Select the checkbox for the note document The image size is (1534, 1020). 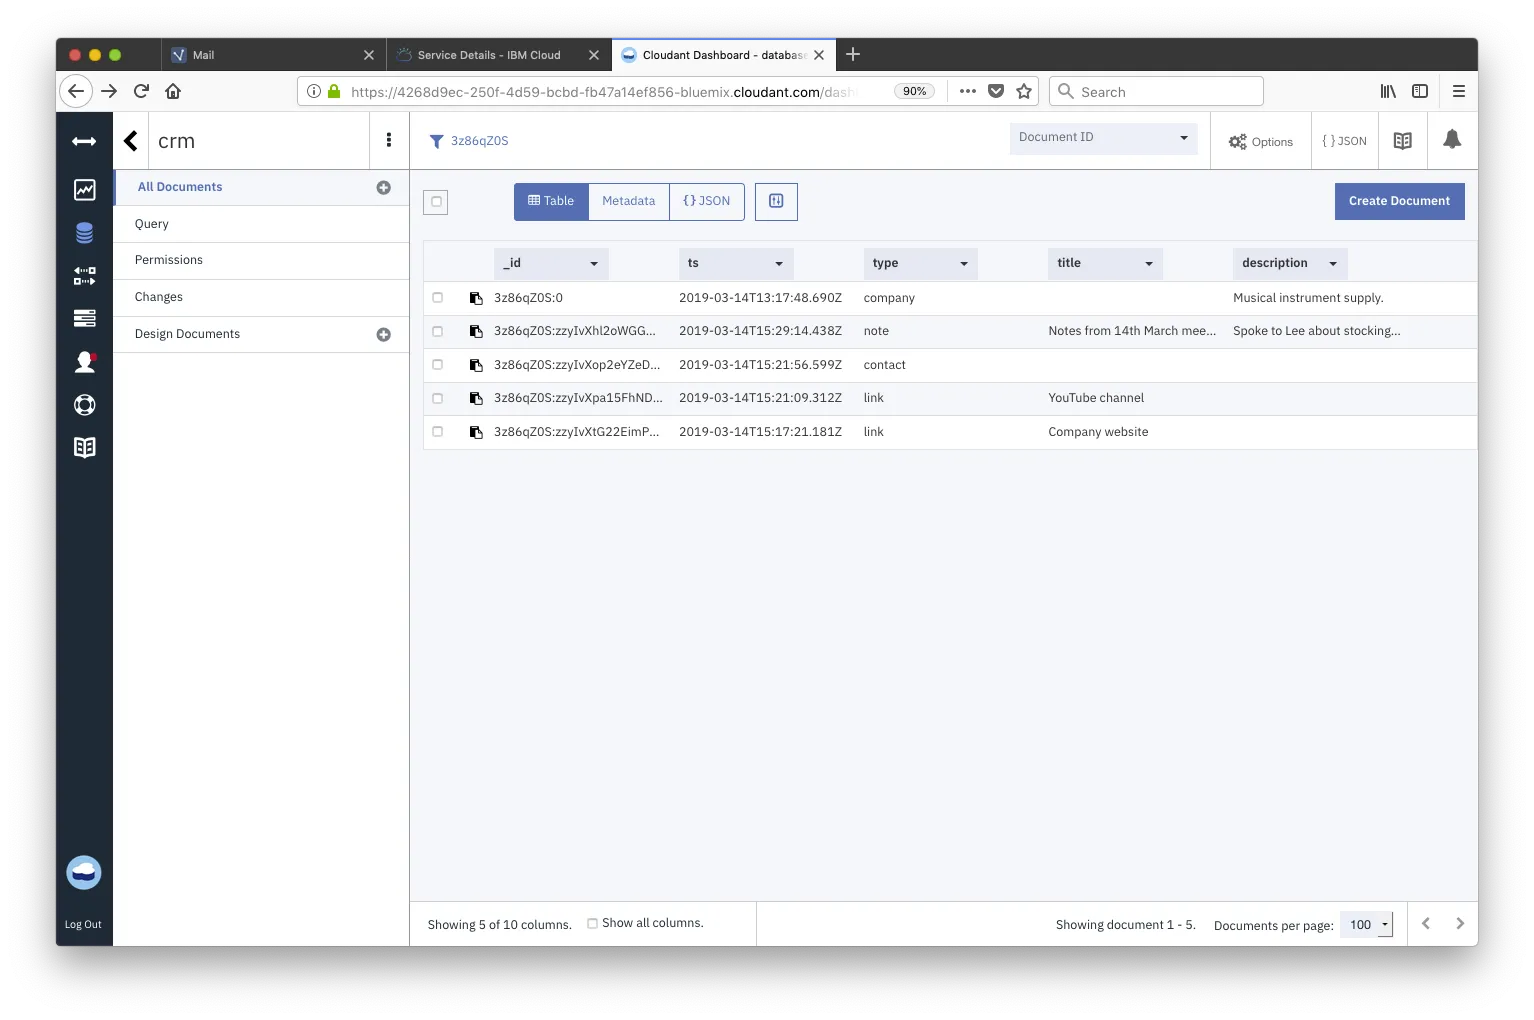pyautogui.click(x=437, y=331)
